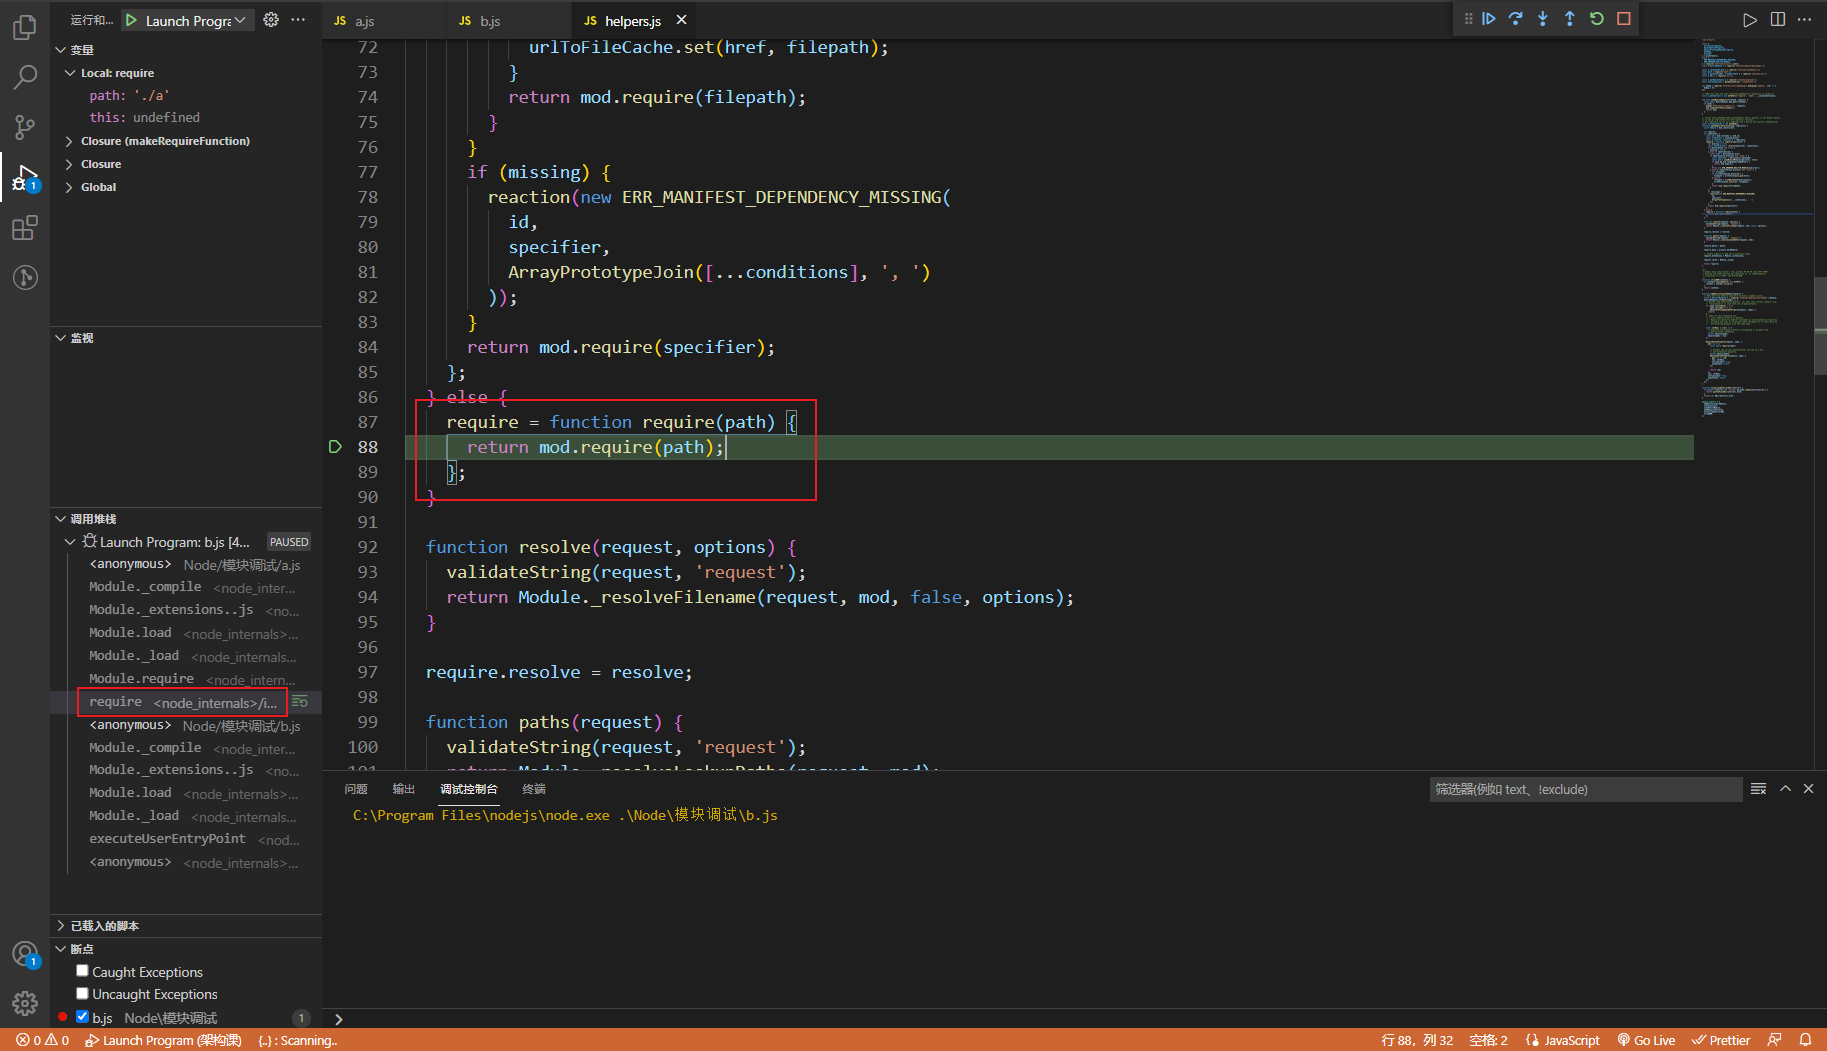This screenshot has width=1827, height=1051.
Task: Switch to the 终端 panel tab
Action: point(533,789)
